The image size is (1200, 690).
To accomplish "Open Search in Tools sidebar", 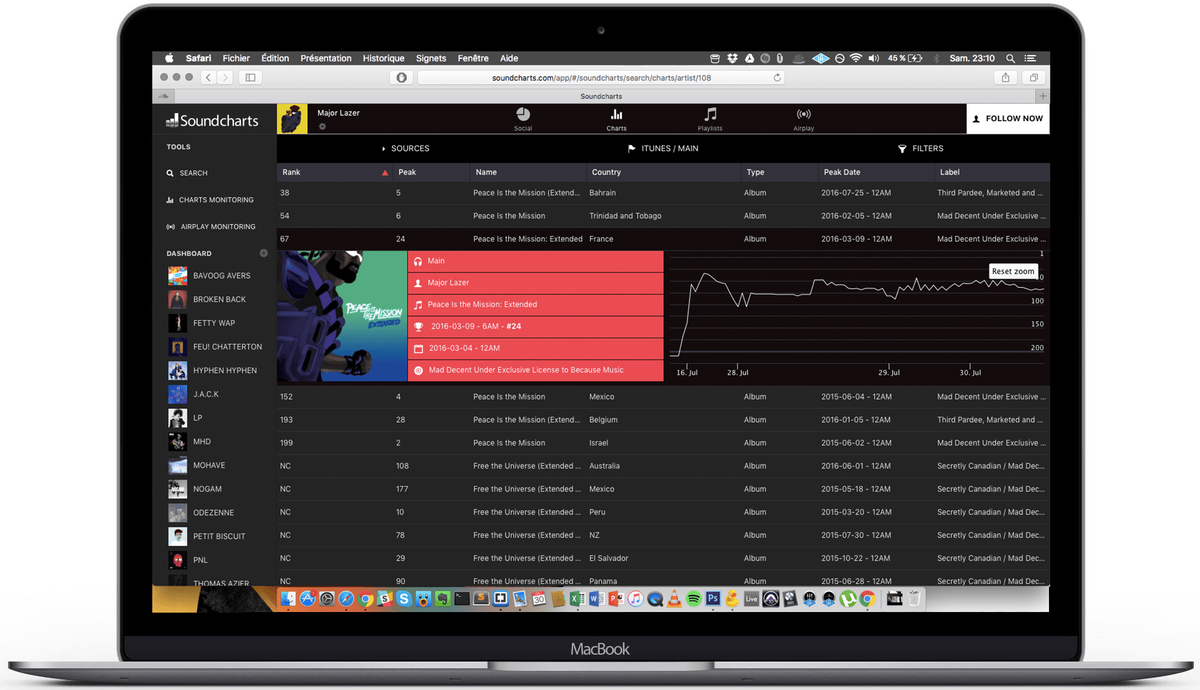I will click(x=187, y=173).
